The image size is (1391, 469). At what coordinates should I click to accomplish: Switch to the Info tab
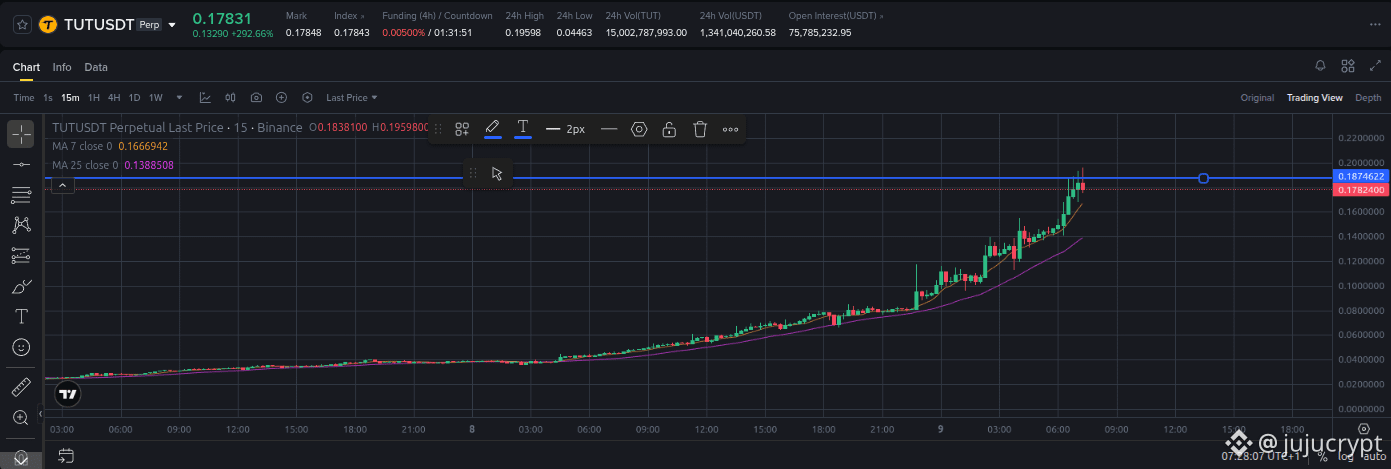pos(62,67)
